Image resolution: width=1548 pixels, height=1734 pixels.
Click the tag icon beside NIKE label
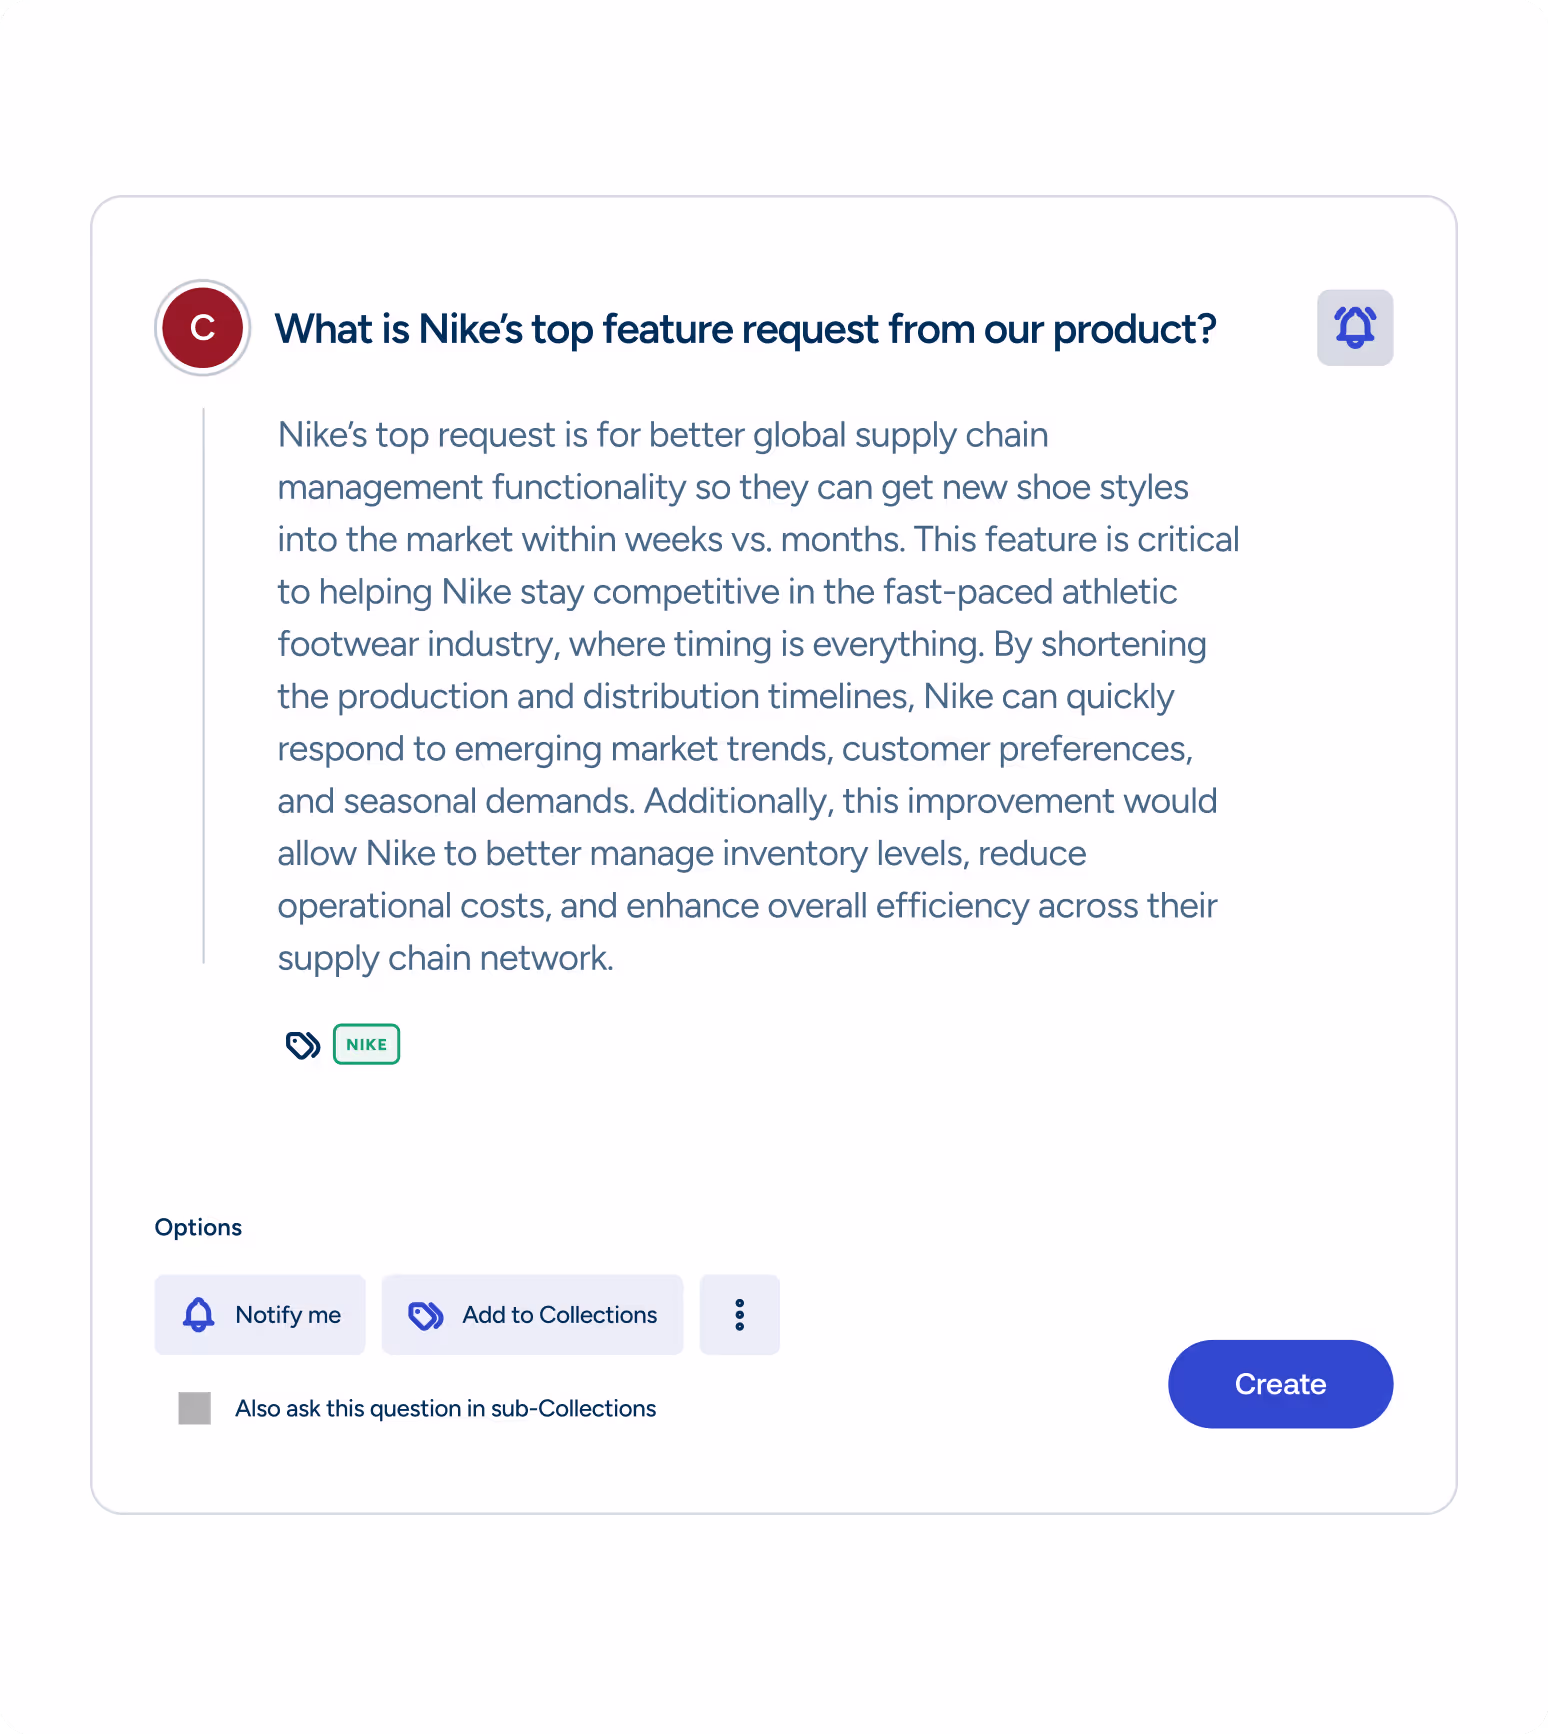[302, 1045]
